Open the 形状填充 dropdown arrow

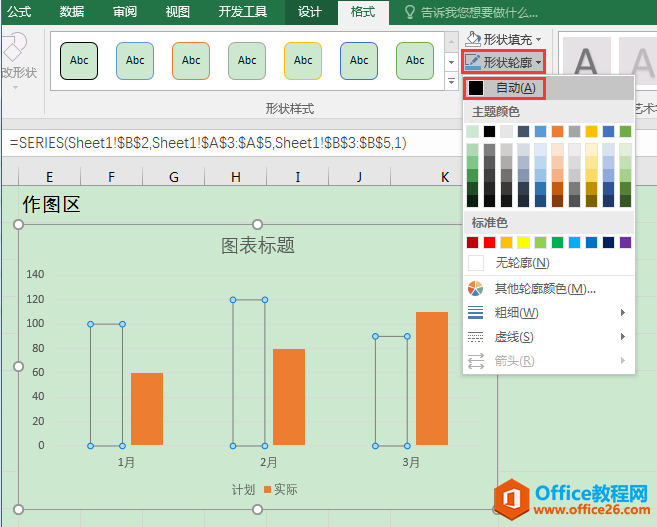point(538,39)
